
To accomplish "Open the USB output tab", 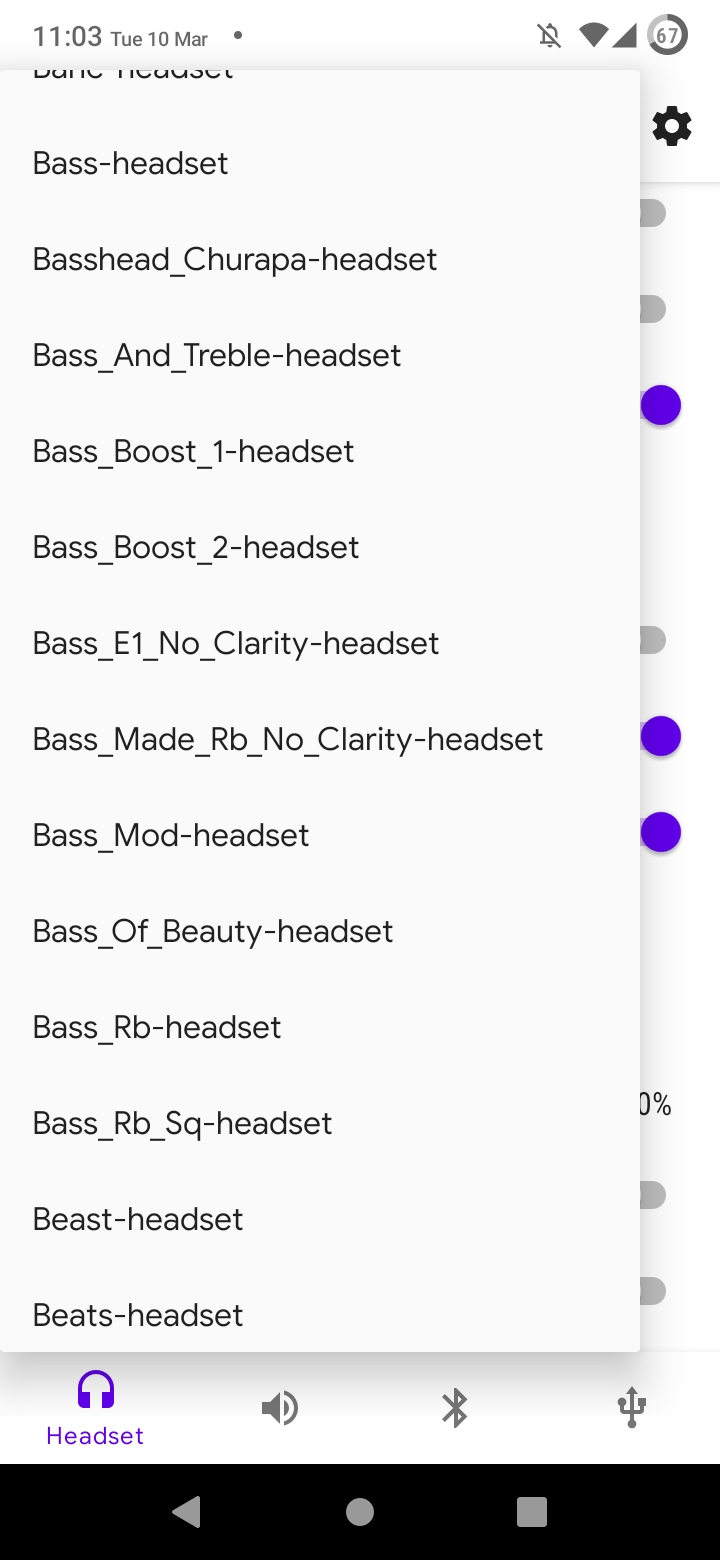I will [631, 1408].
